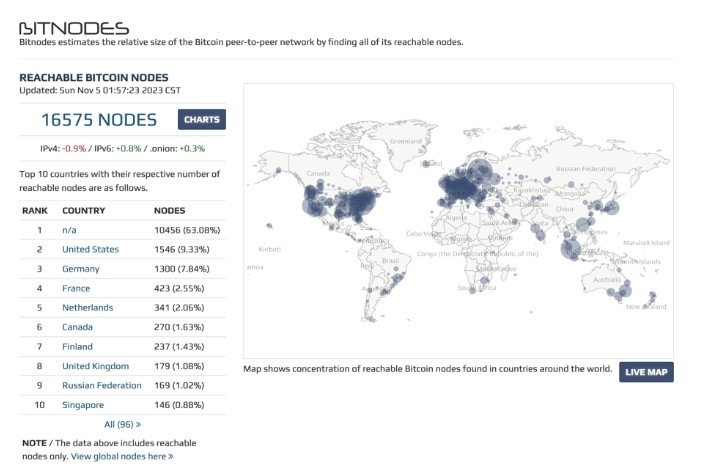Open the Russian Federation link
705x470 pixels.
tap(102, 385)
